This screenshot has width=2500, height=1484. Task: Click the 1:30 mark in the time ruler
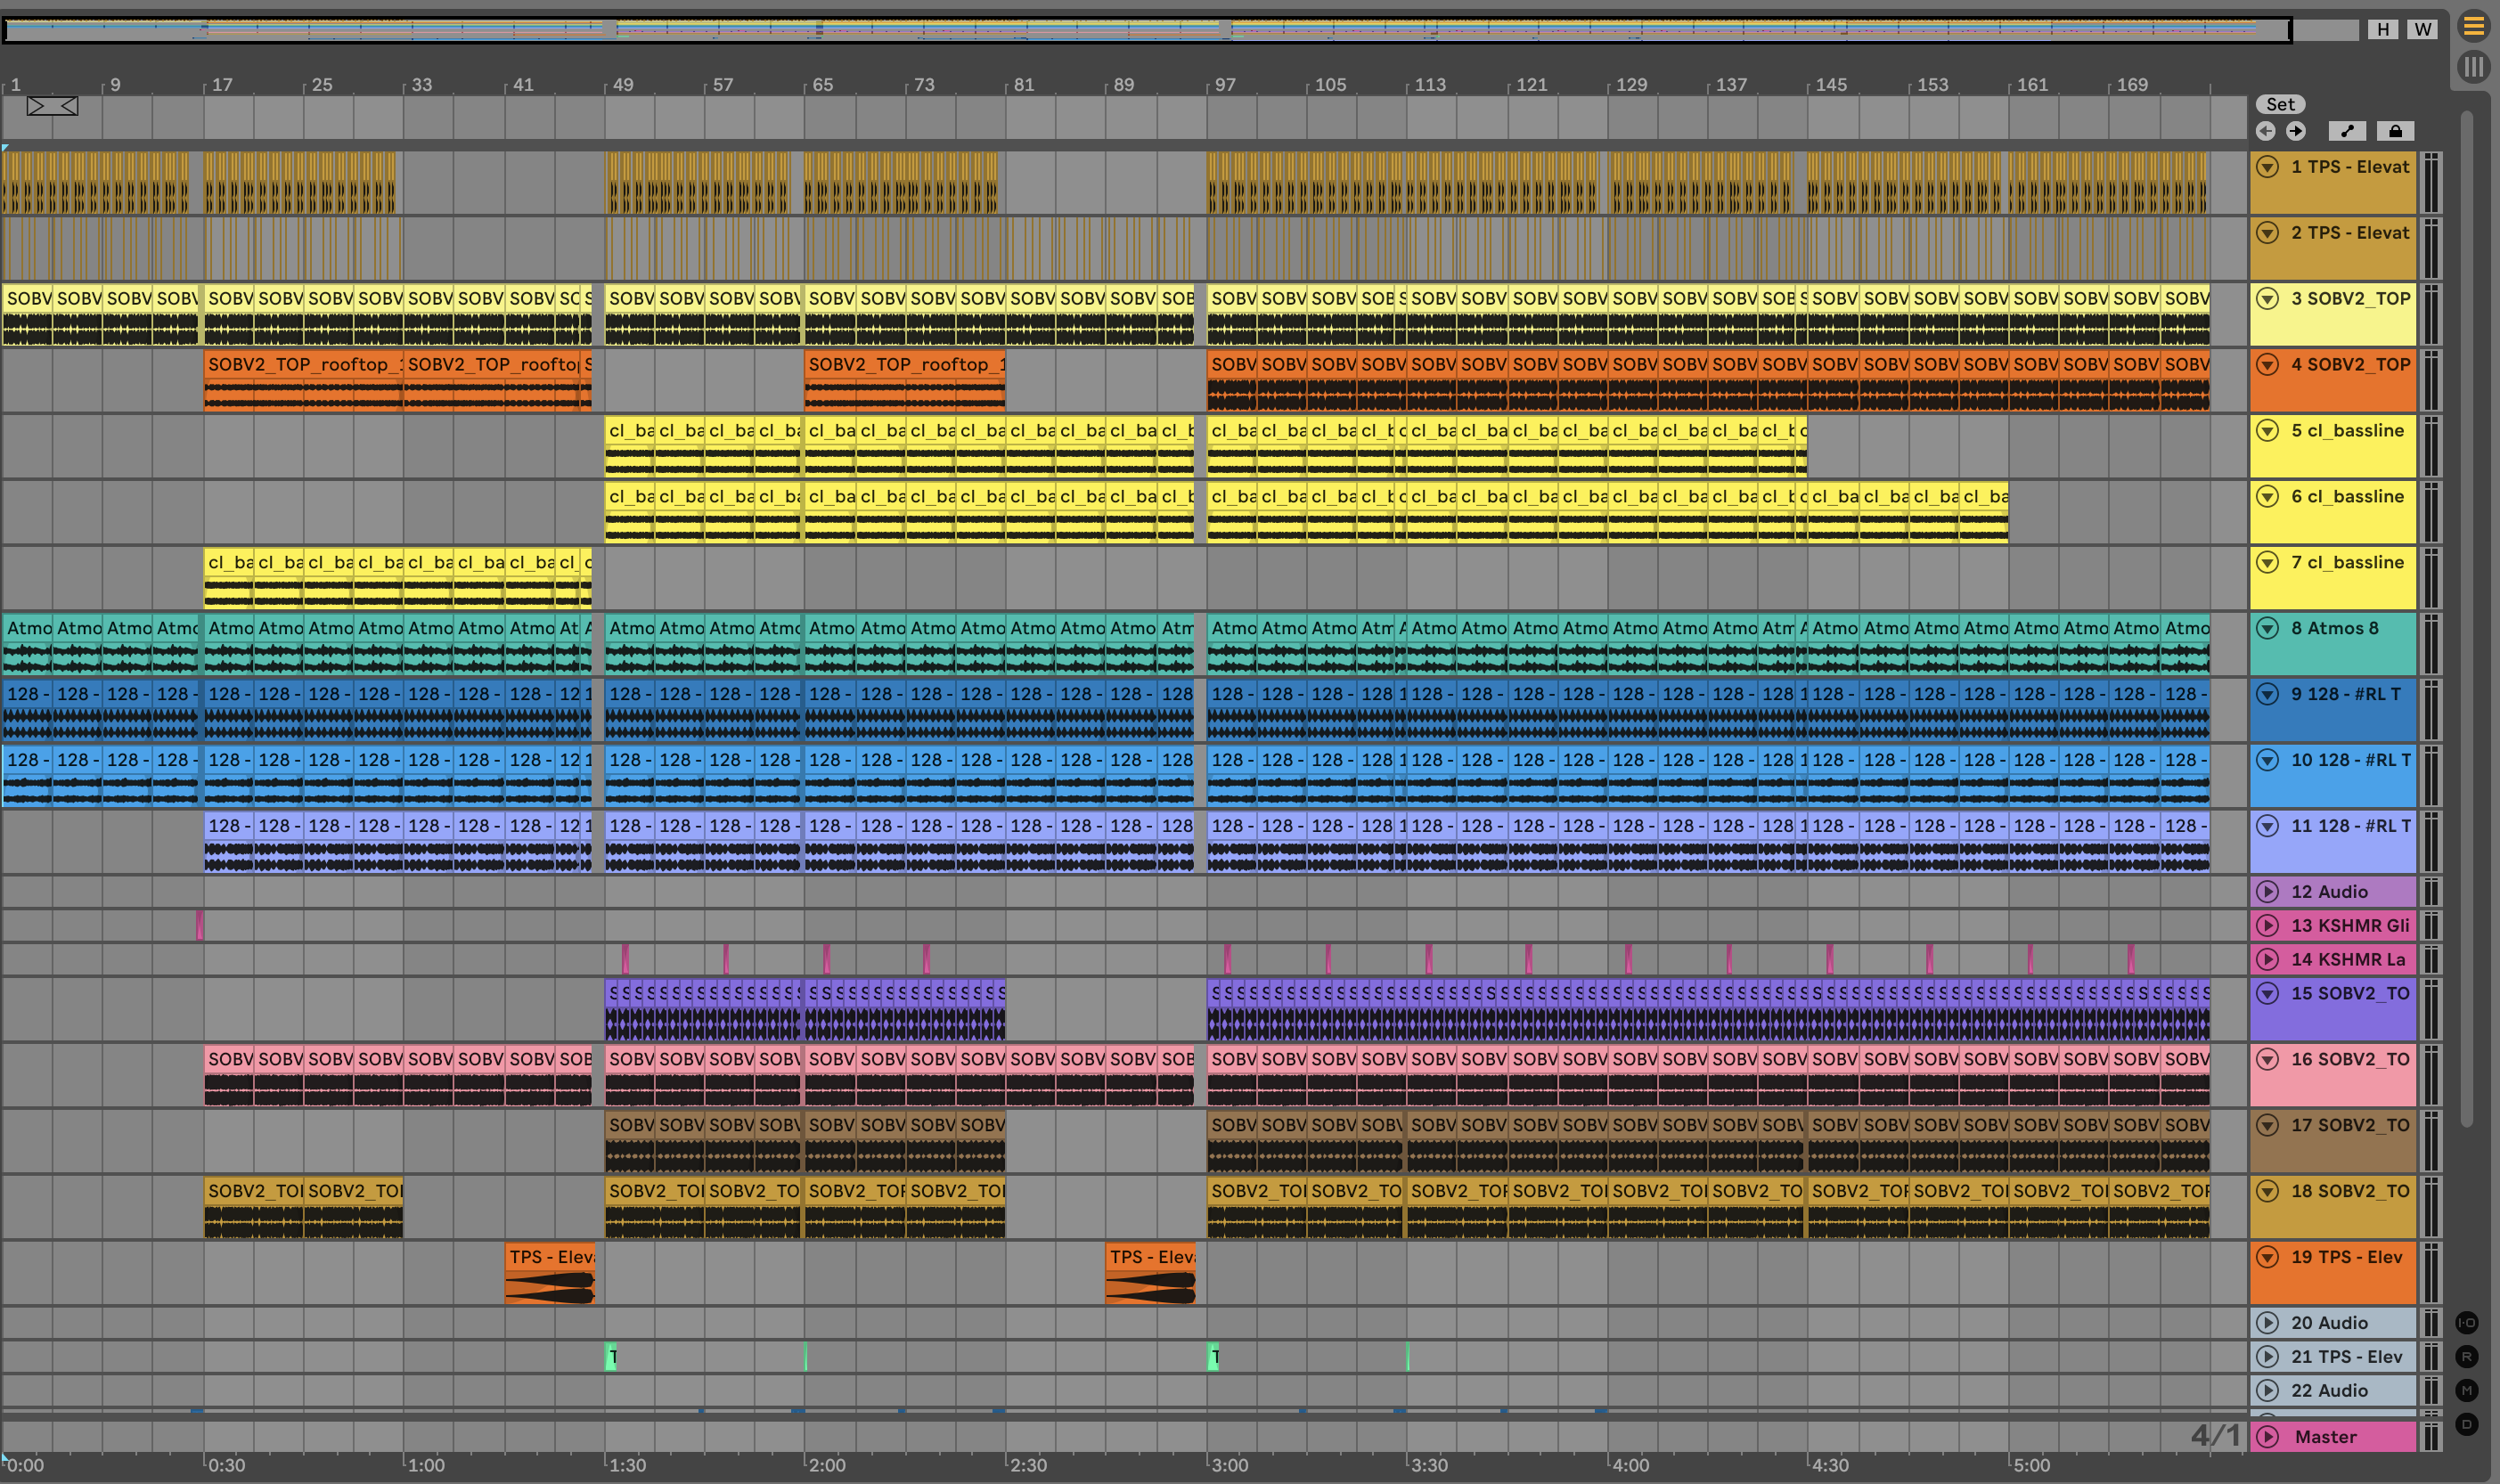click(627, 1465)
